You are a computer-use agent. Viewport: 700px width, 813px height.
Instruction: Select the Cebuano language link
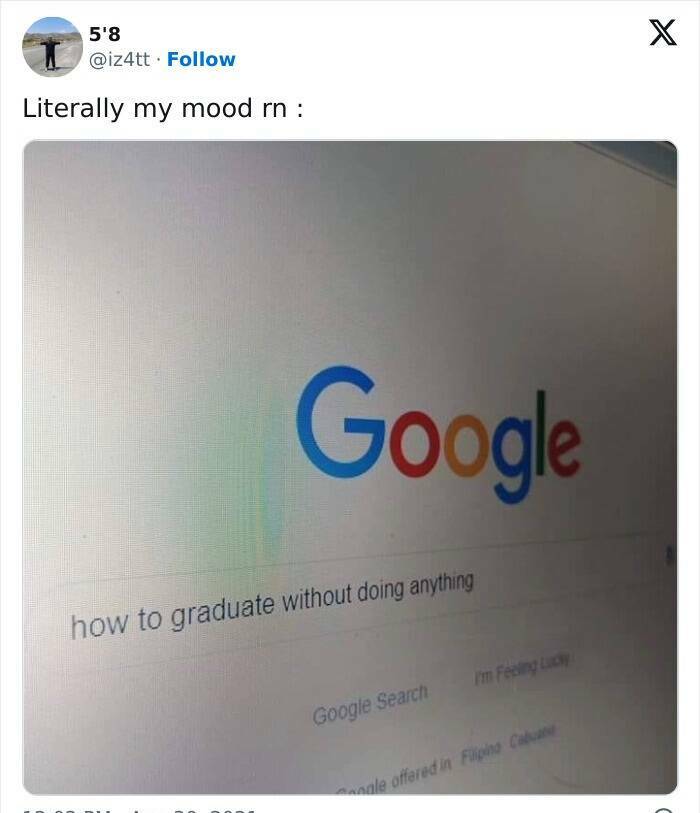click(533, 737)
